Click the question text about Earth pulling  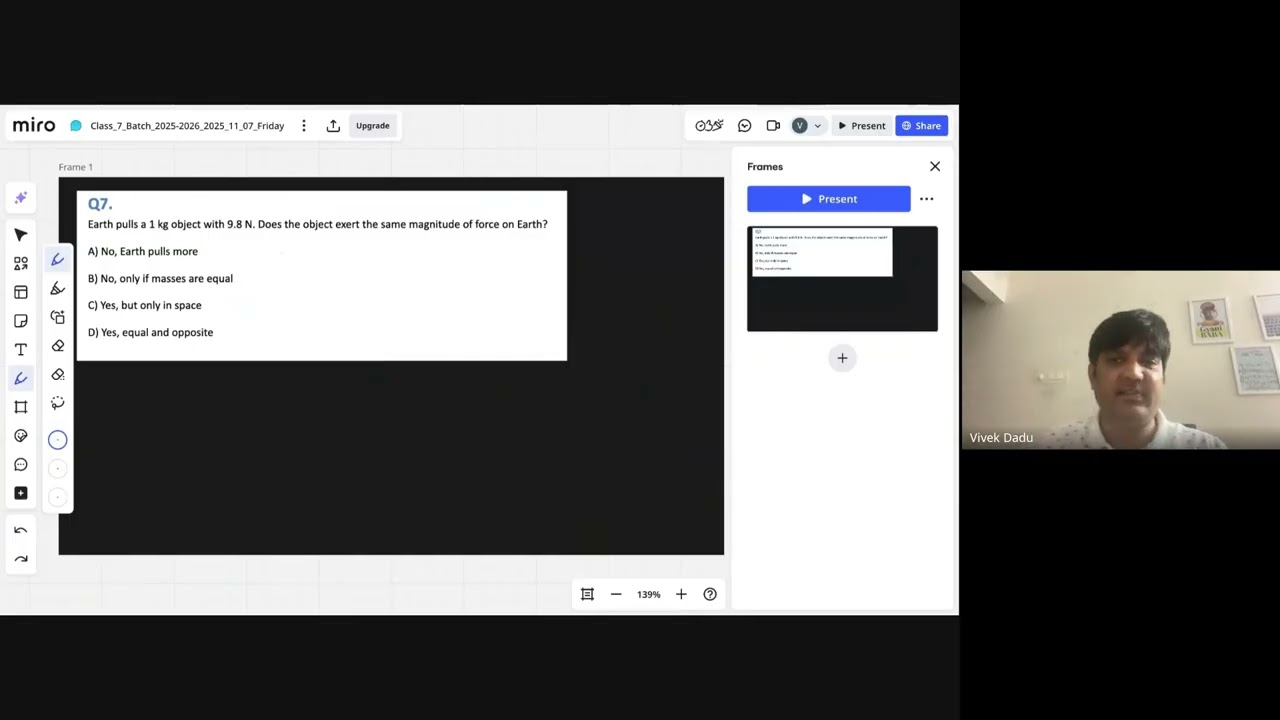(318, 225)
